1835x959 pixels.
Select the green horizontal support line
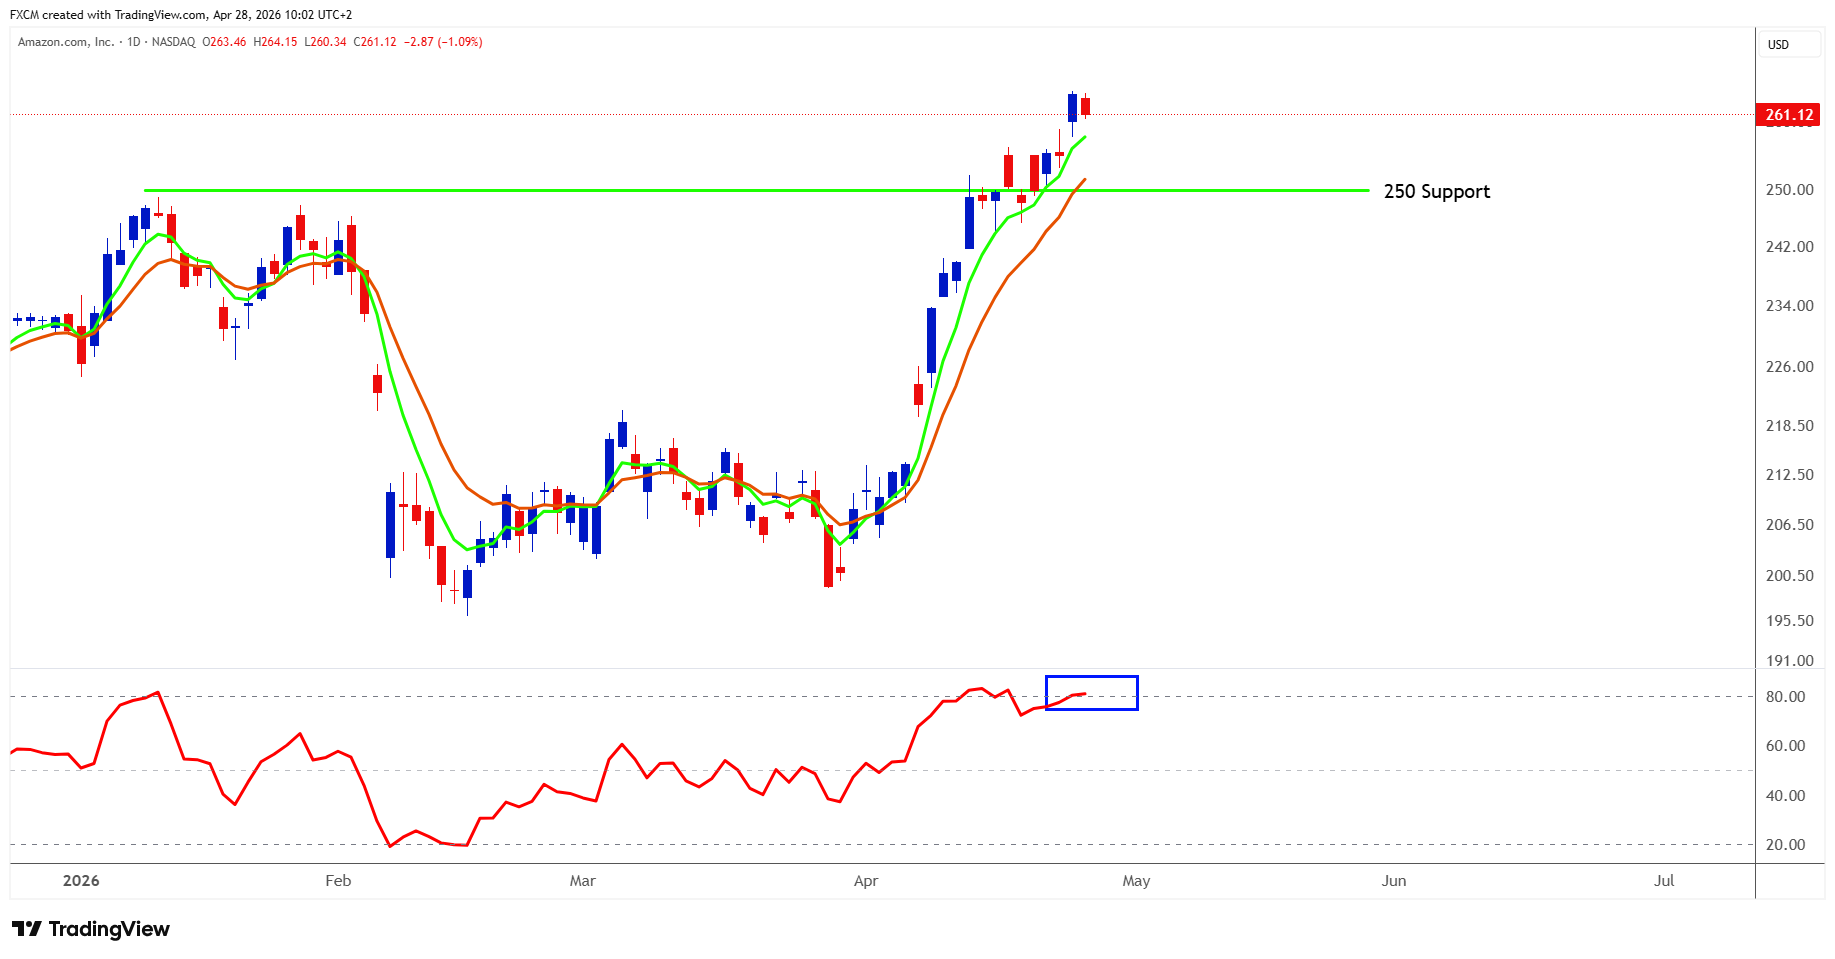[x=700, y=190]
